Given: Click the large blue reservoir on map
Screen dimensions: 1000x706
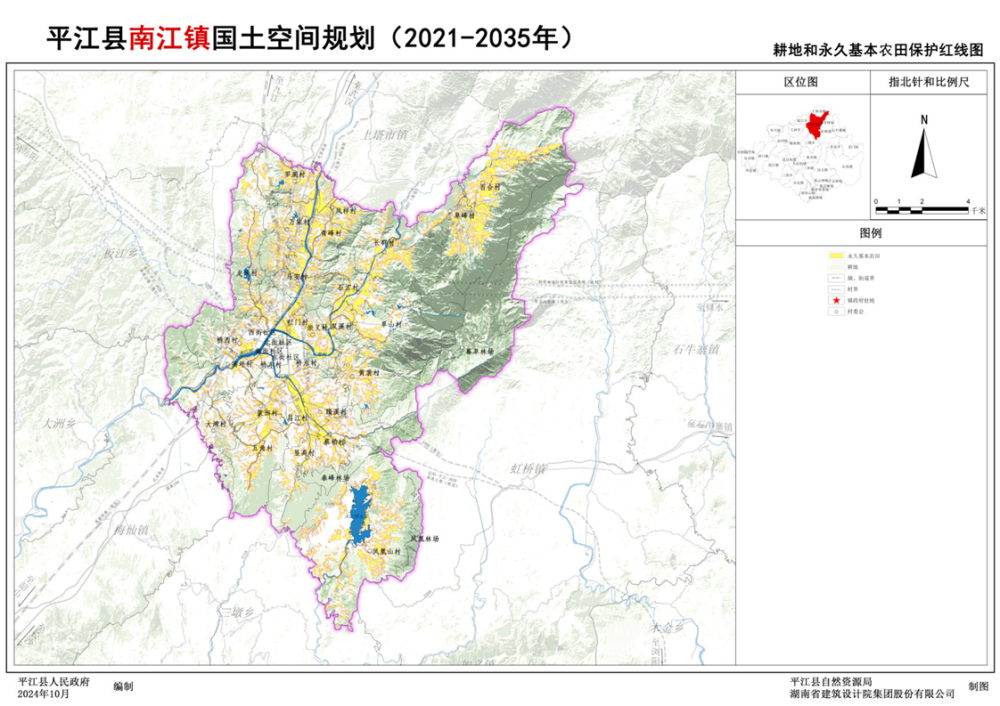Looking at the screenshot, I should [359, 515].
